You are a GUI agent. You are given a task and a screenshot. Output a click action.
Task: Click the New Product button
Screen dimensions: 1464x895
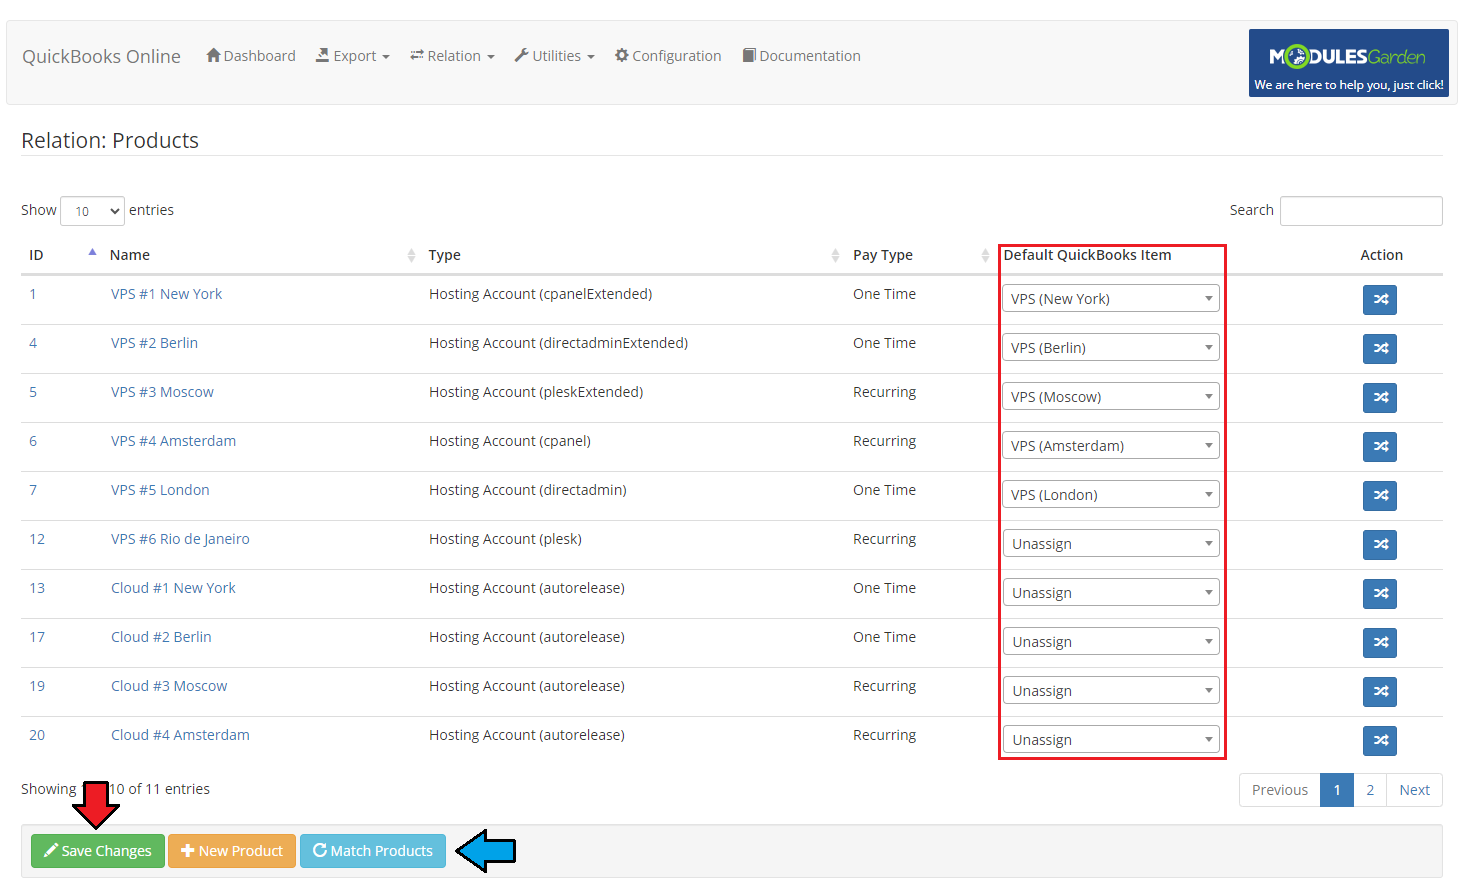pos(232,851)
